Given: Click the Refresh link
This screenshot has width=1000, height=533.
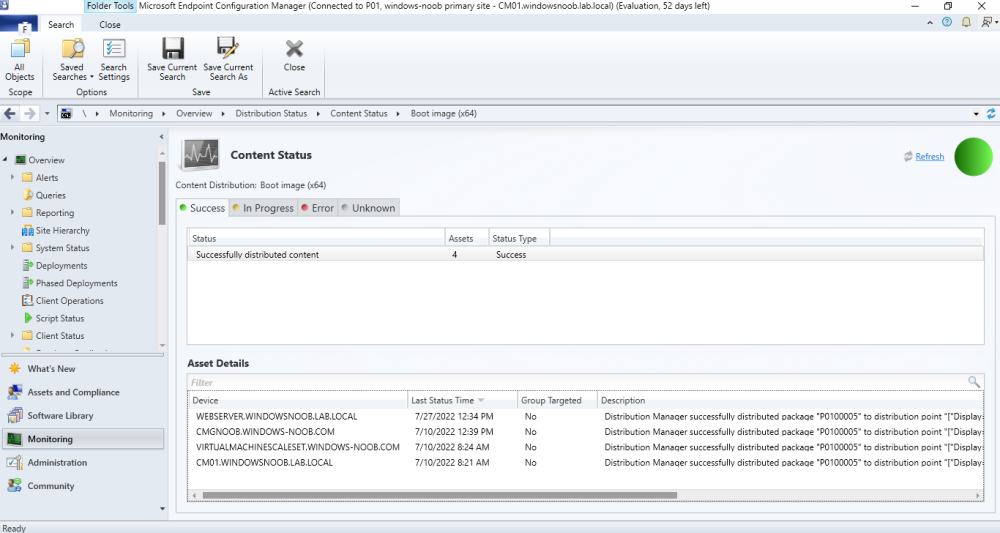Looking at the screenshot, I should (929, 157).
